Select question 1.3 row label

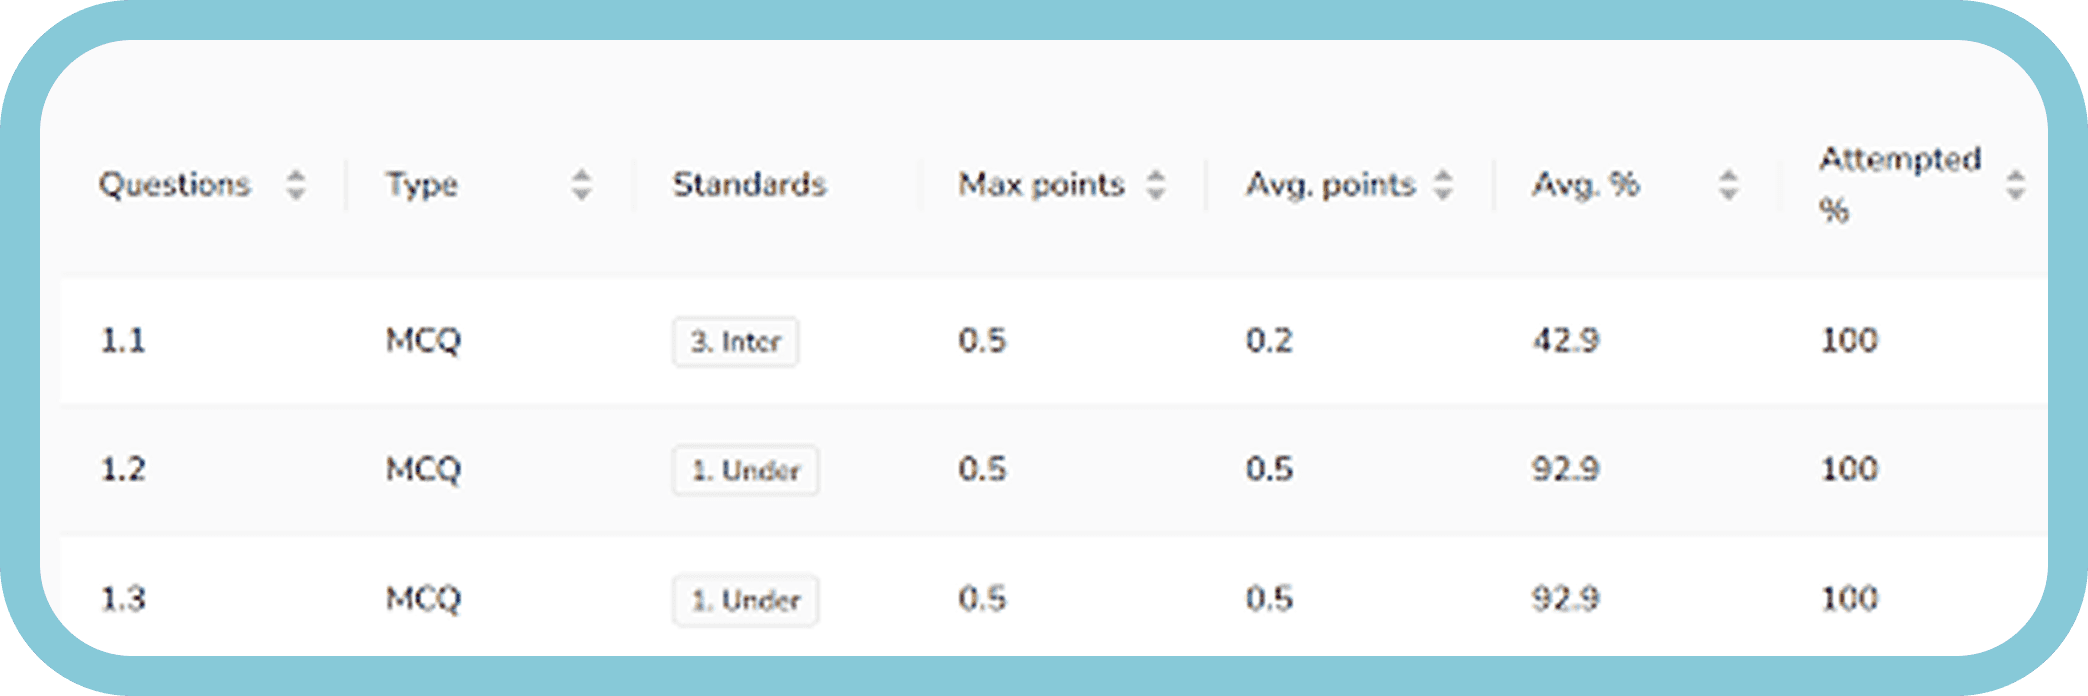pyautogui.click(x=123, y=599)
